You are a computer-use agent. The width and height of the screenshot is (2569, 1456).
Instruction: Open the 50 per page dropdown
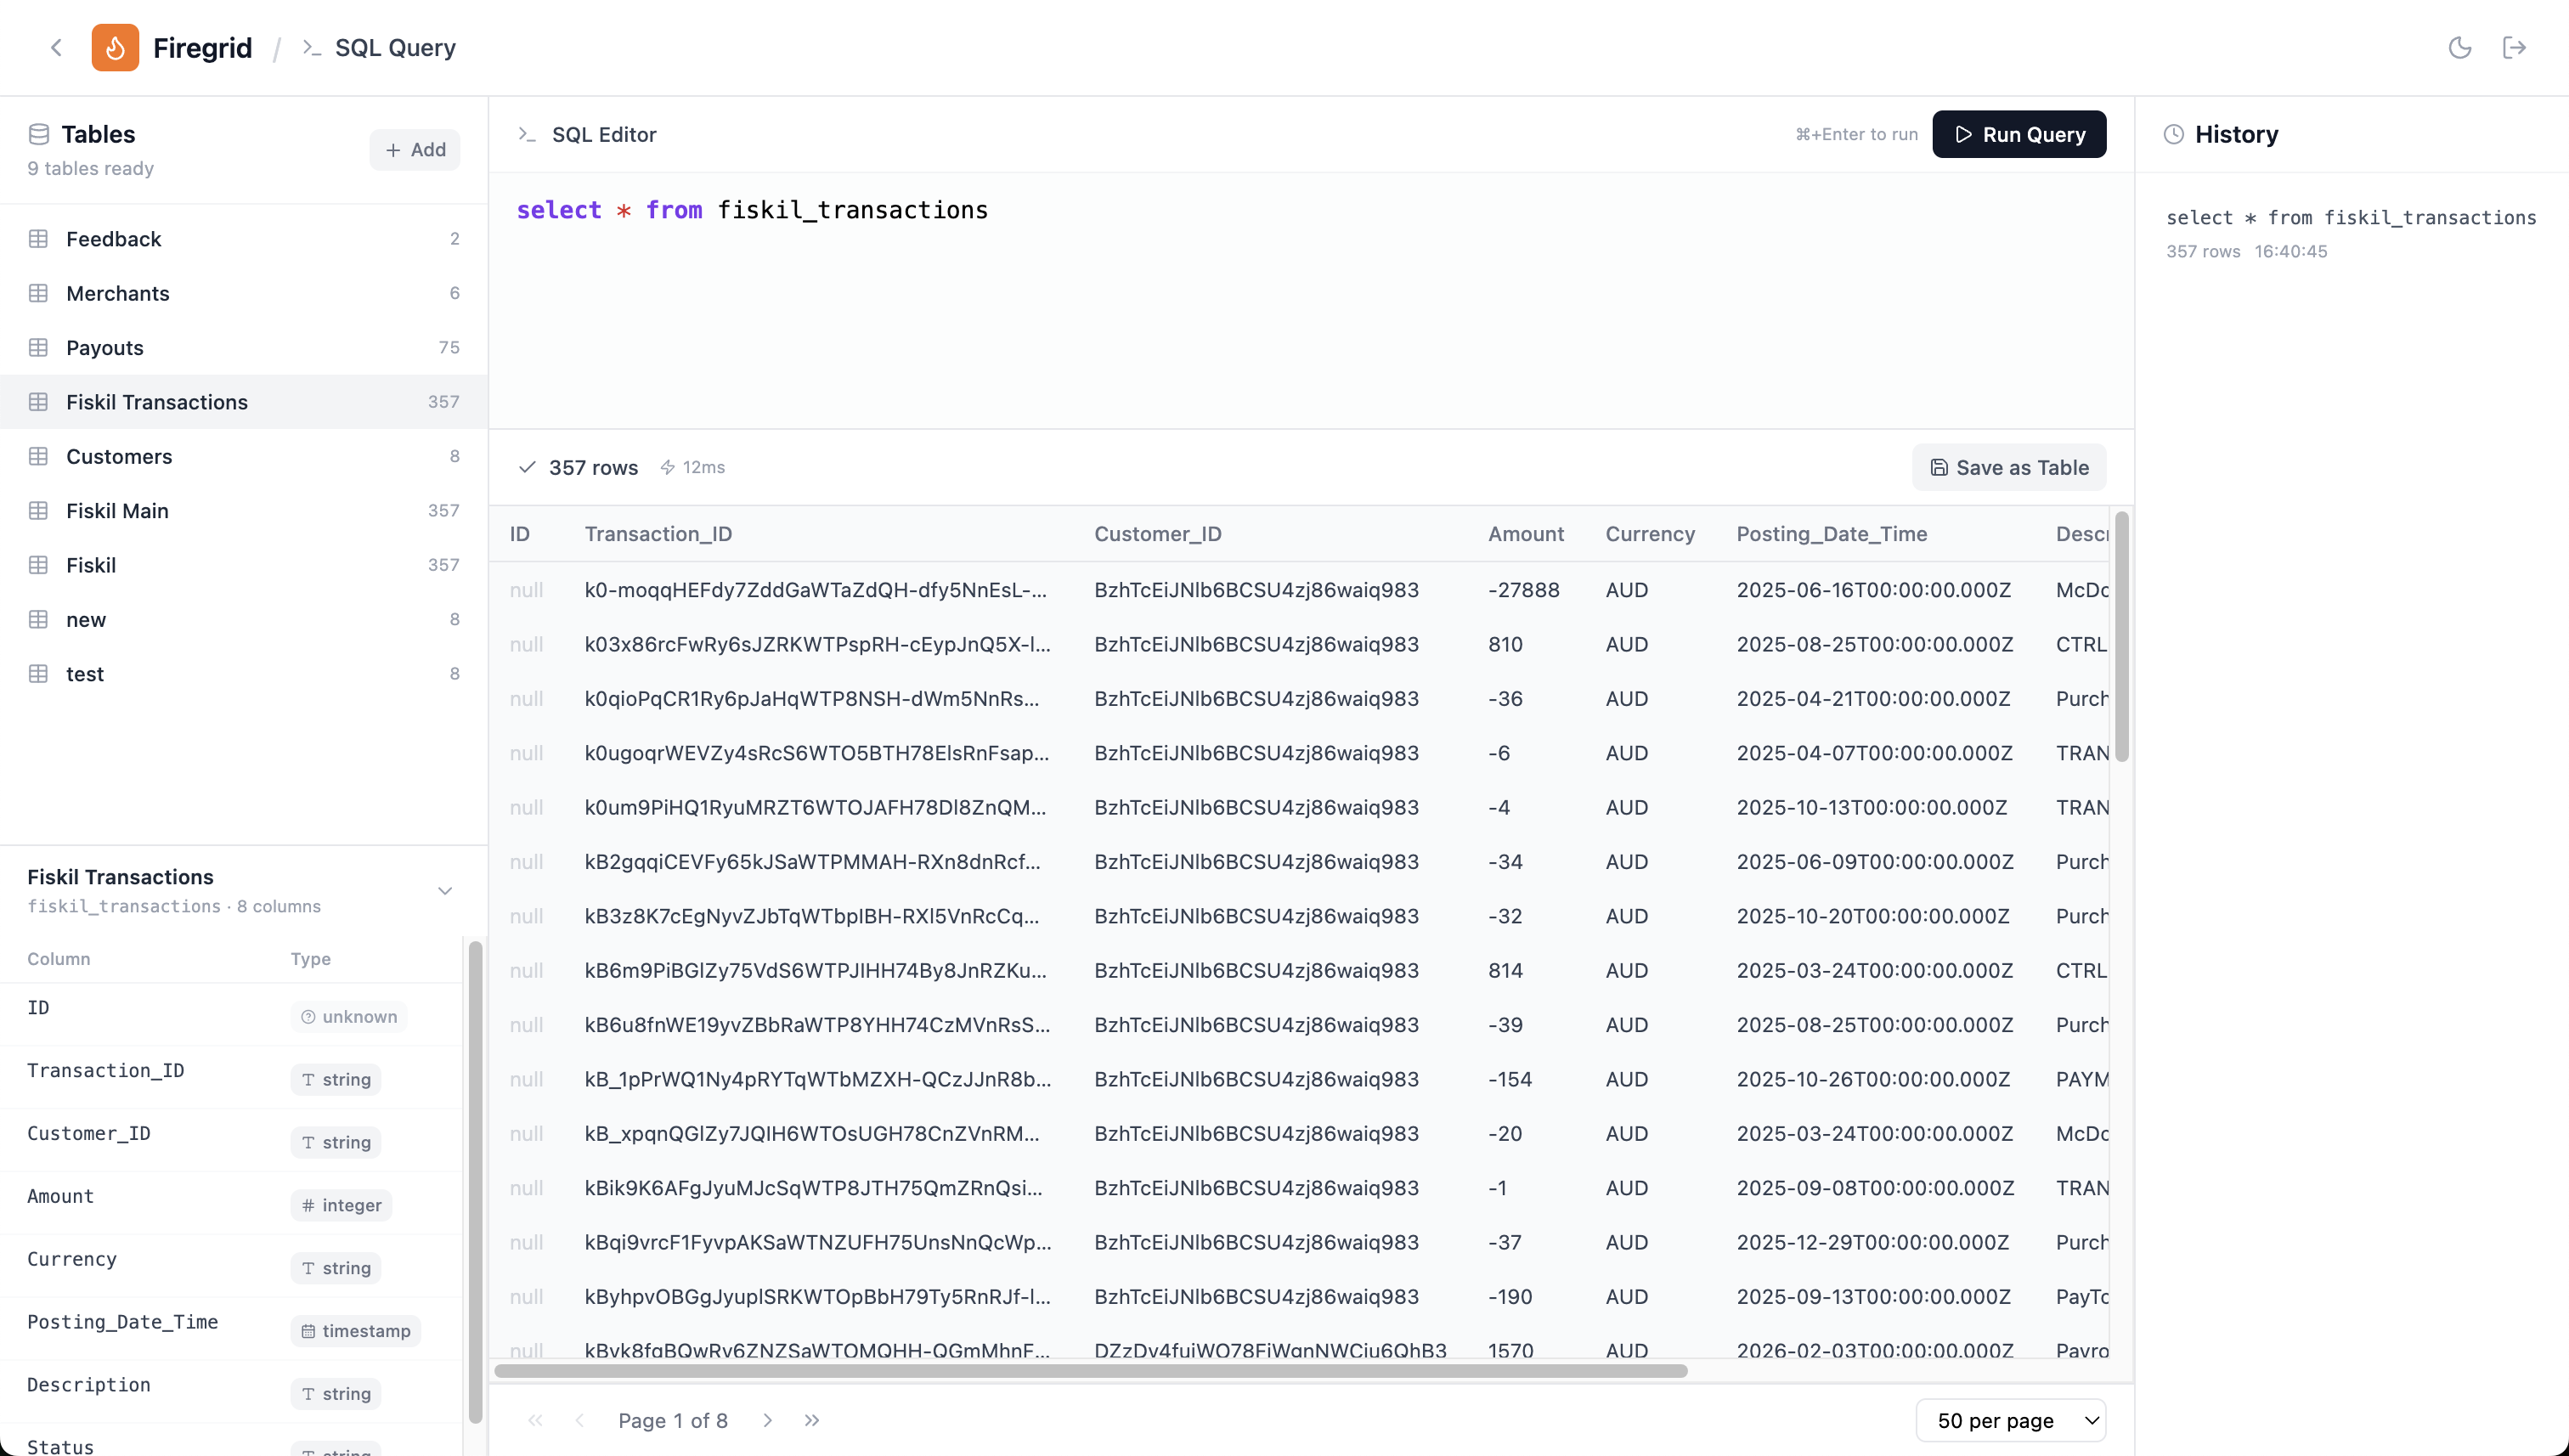2012,1420
